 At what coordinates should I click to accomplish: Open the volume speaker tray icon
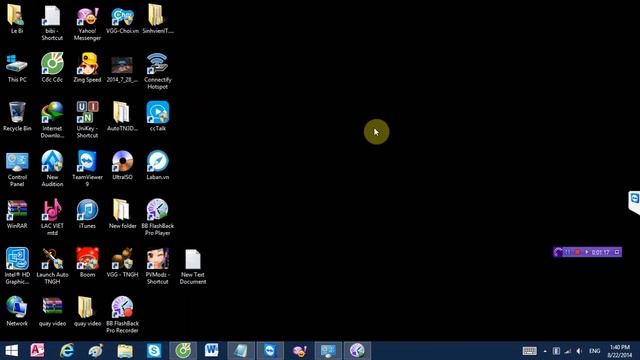pyautogui.click(x=579, y=351)
